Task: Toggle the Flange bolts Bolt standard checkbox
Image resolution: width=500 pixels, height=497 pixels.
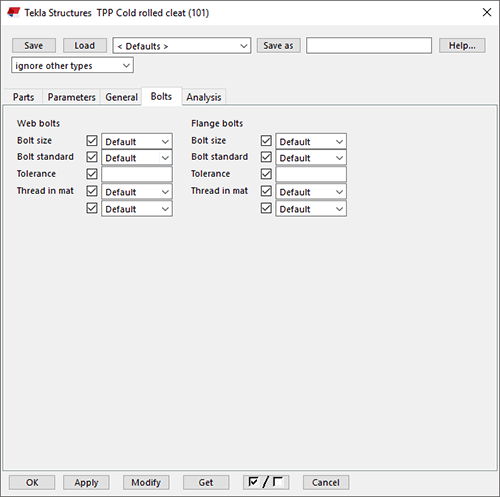Action: [x=266, y=157]
